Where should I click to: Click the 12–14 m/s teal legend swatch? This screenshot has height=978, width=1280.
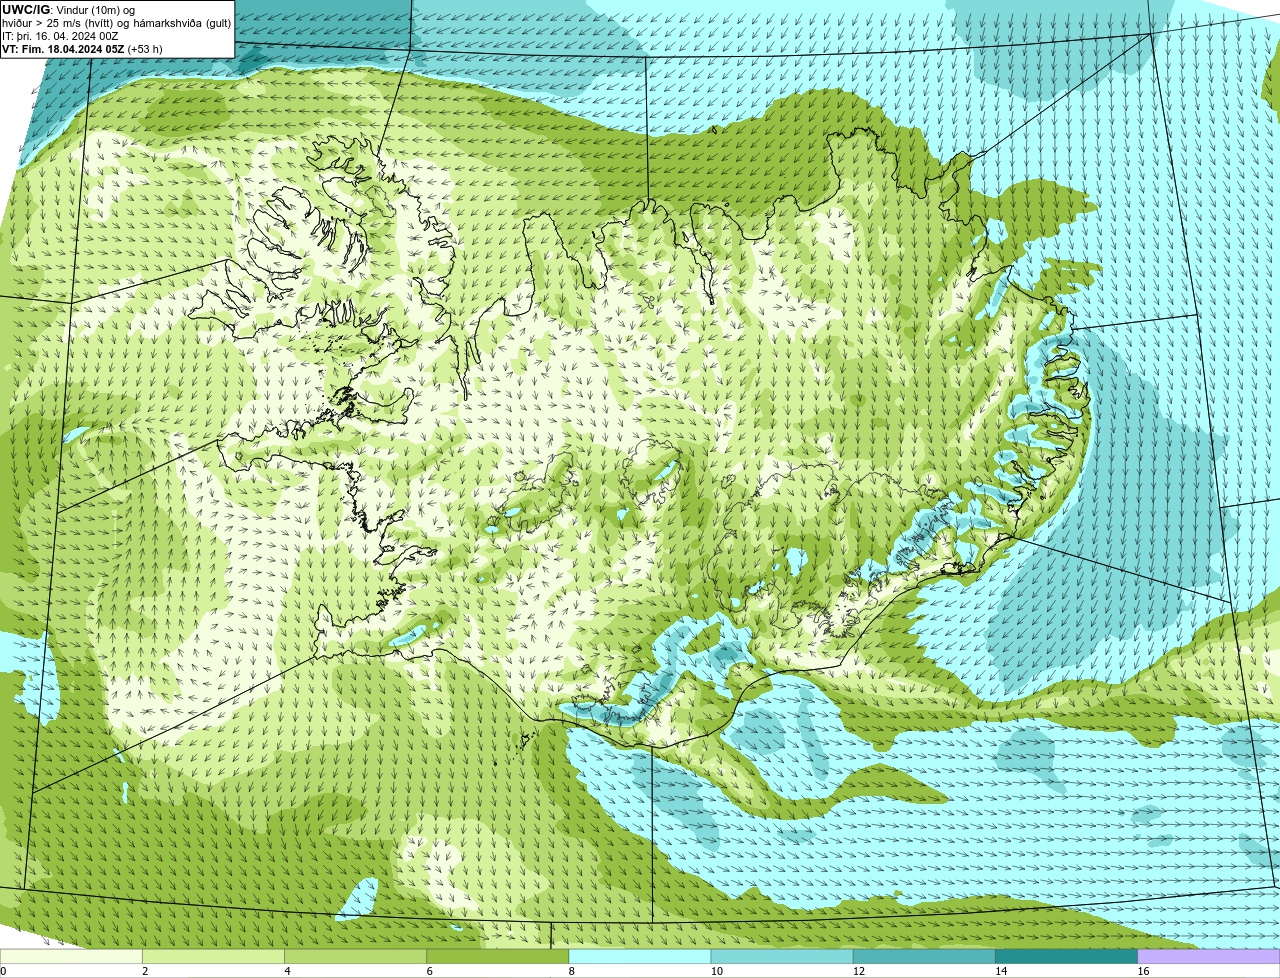pos(924,957)
